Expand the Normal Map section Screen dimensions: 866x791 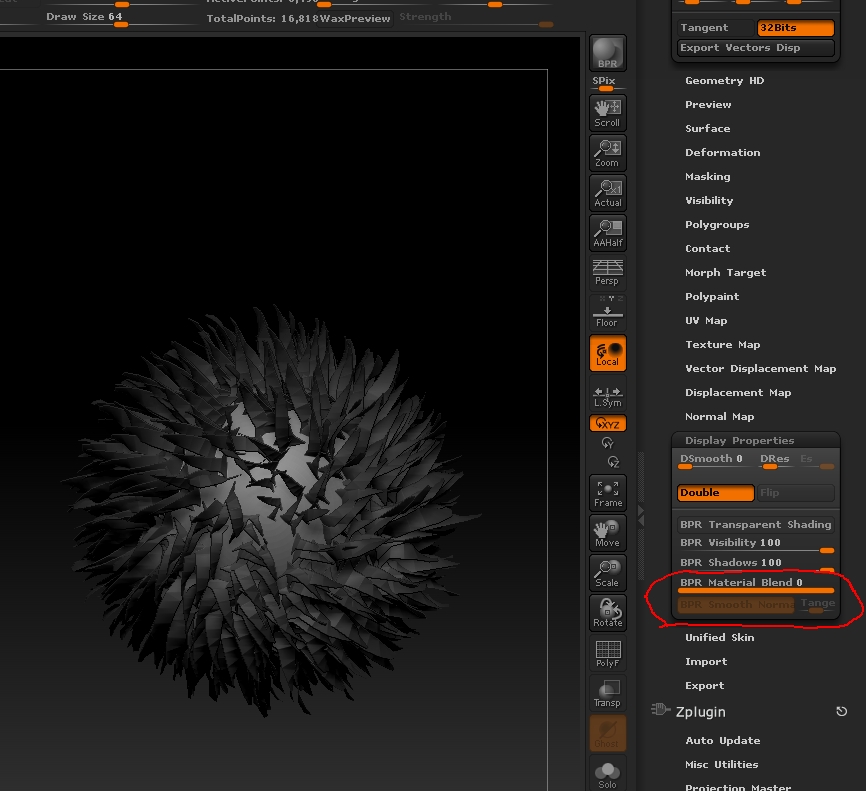[x=719, y=416]
